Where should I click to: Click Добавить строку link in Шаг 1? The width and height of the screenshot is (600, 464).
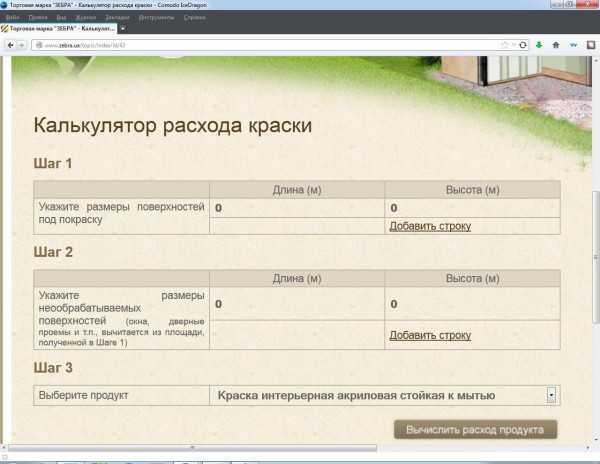430,226
